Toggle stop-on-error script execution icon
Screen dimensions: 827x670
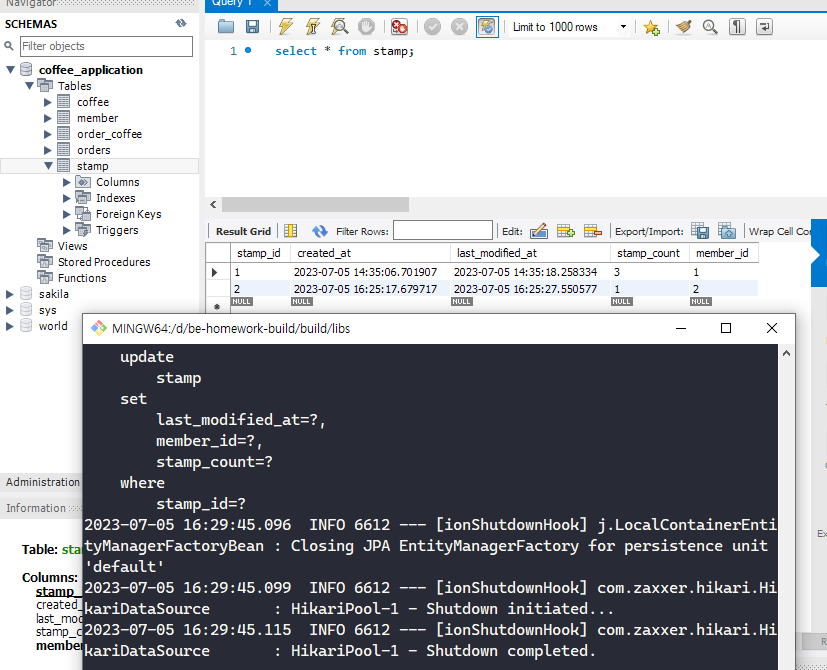click(x=399, y=26)
